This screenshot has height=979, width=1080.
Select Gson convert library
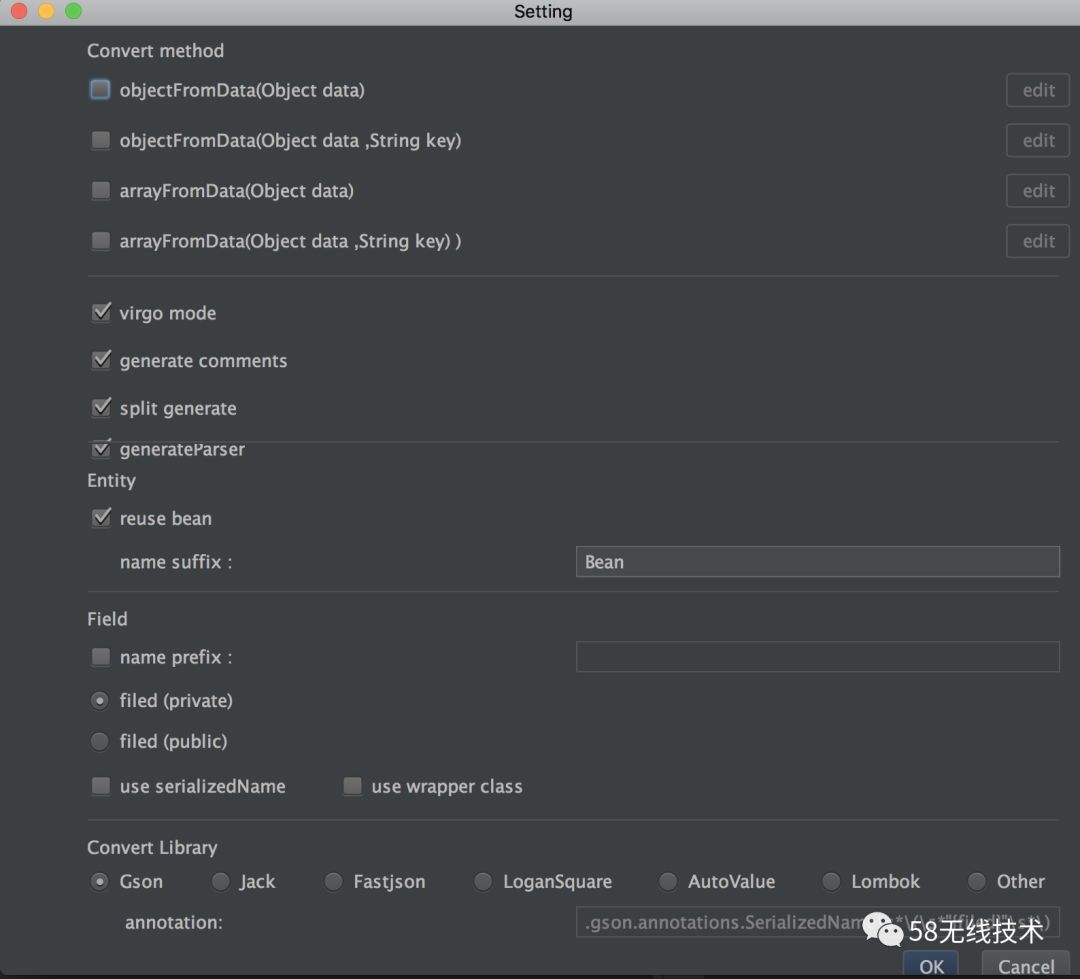tap(100, 881)
